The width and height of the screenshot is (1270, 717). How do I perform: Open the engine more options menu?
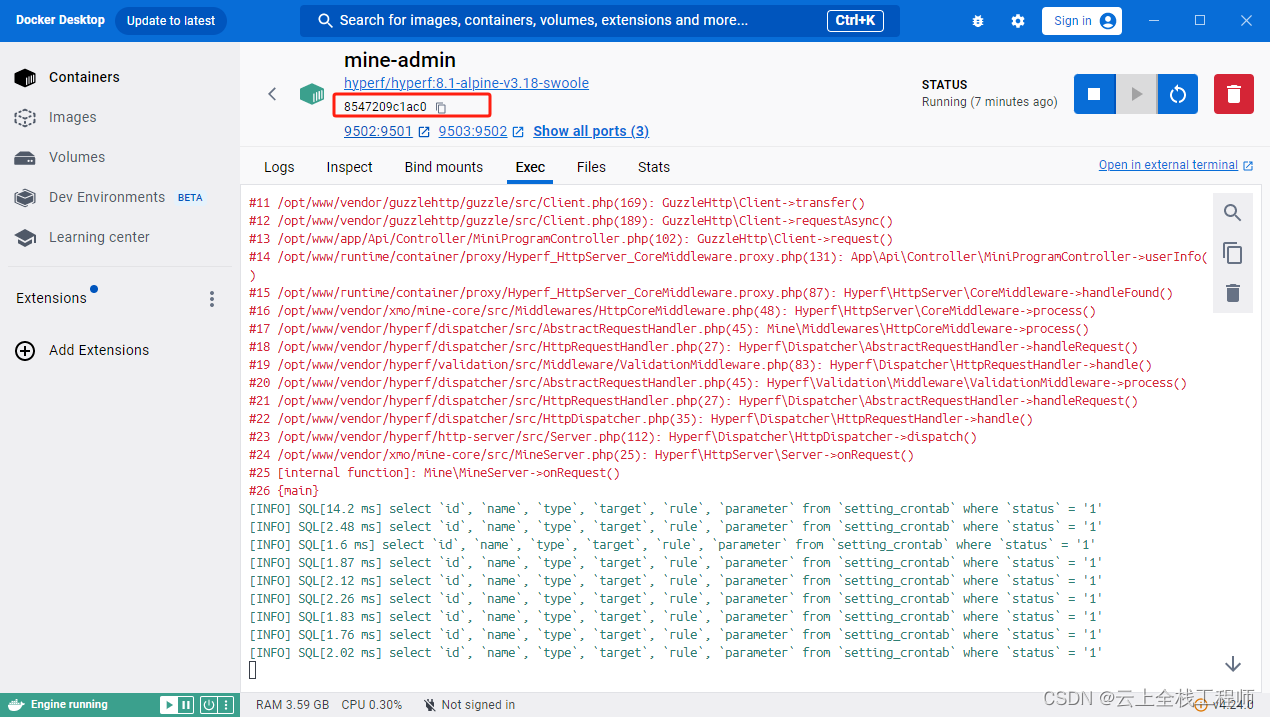(225, 705)
